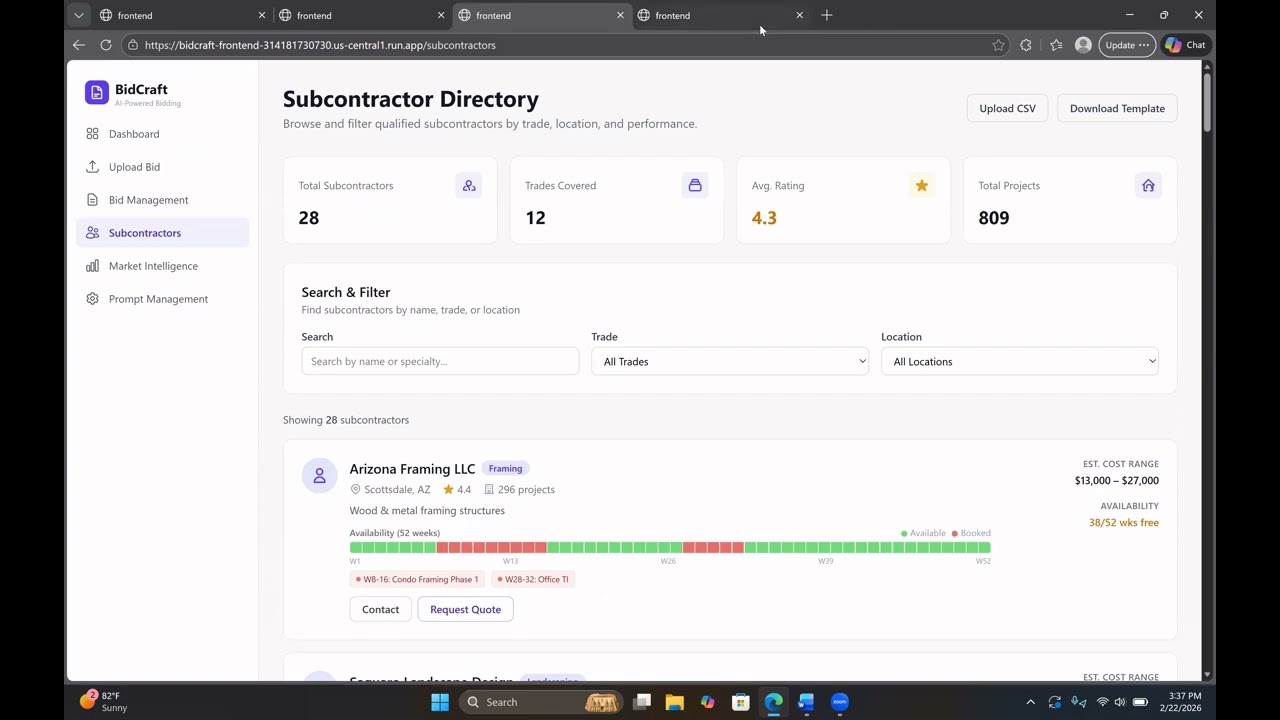The height and width of the screenshot is (720, 1280).
Task: Open the All Locations dropdown
Action: pyautogui.click(x=1020, y=361)
